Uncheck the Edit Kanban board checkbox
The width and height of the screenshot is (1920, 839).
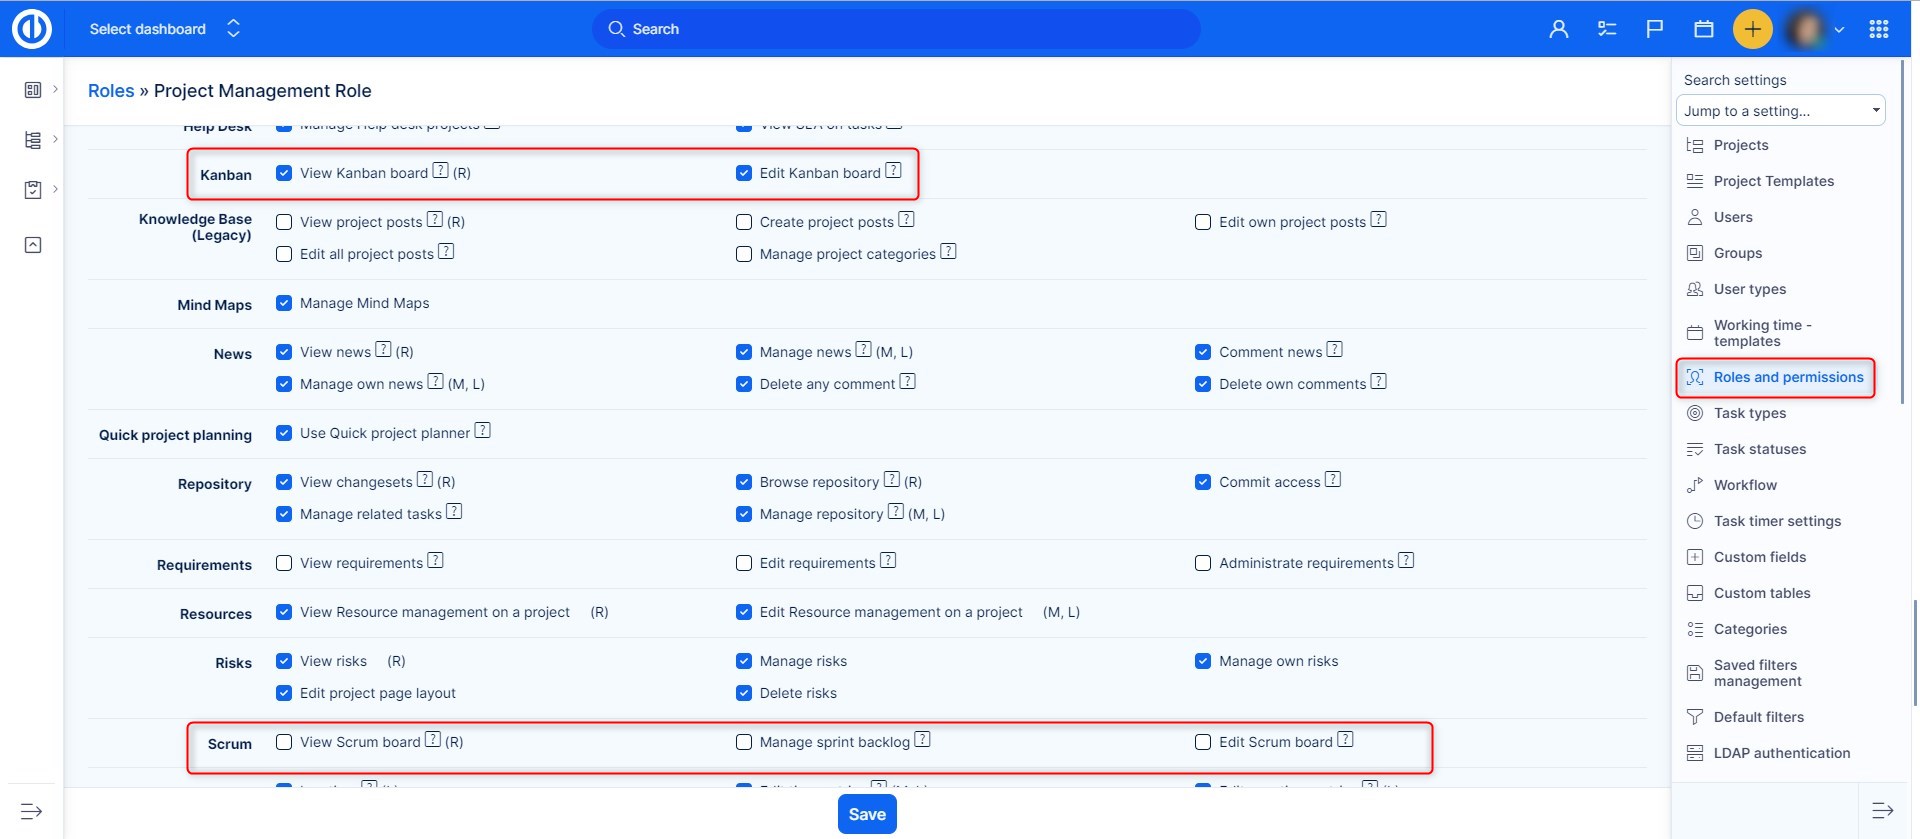point(744,173)
